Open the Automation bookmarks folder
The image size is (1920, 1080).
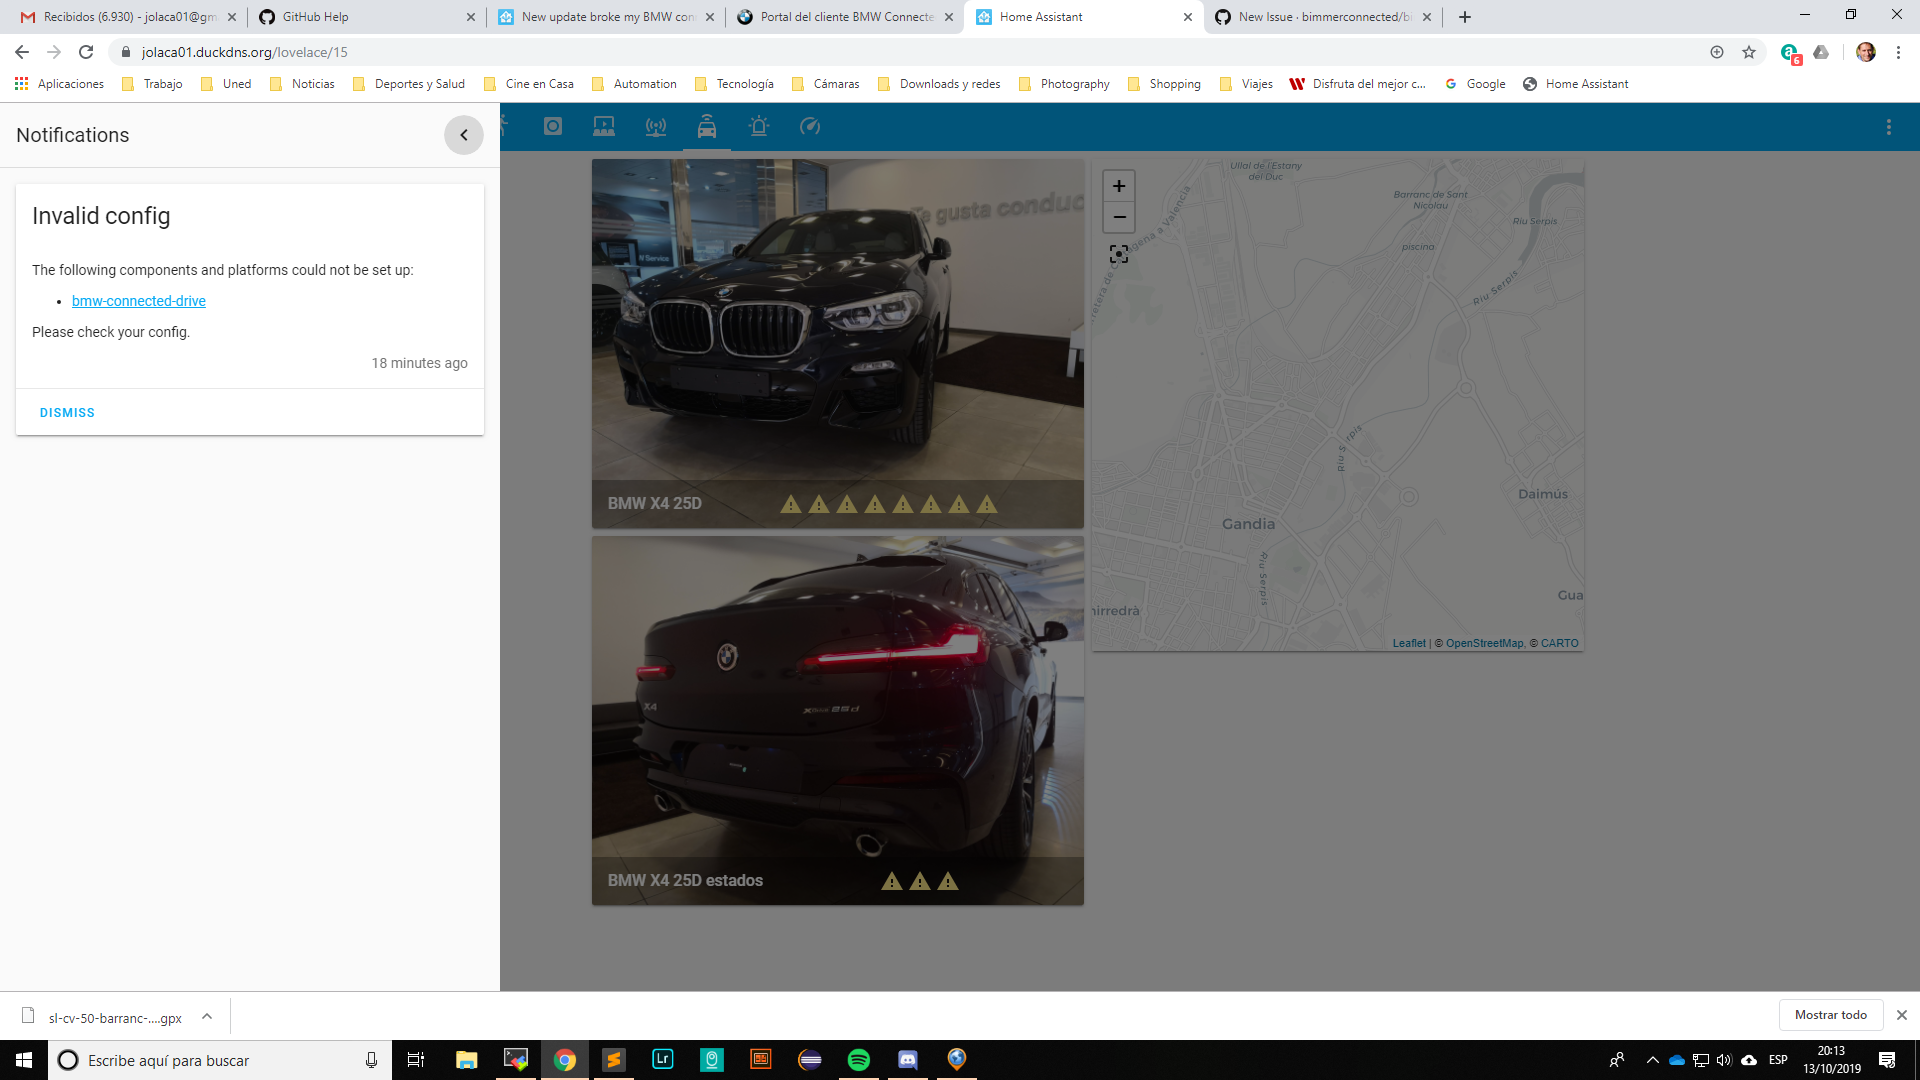[634, 84]
